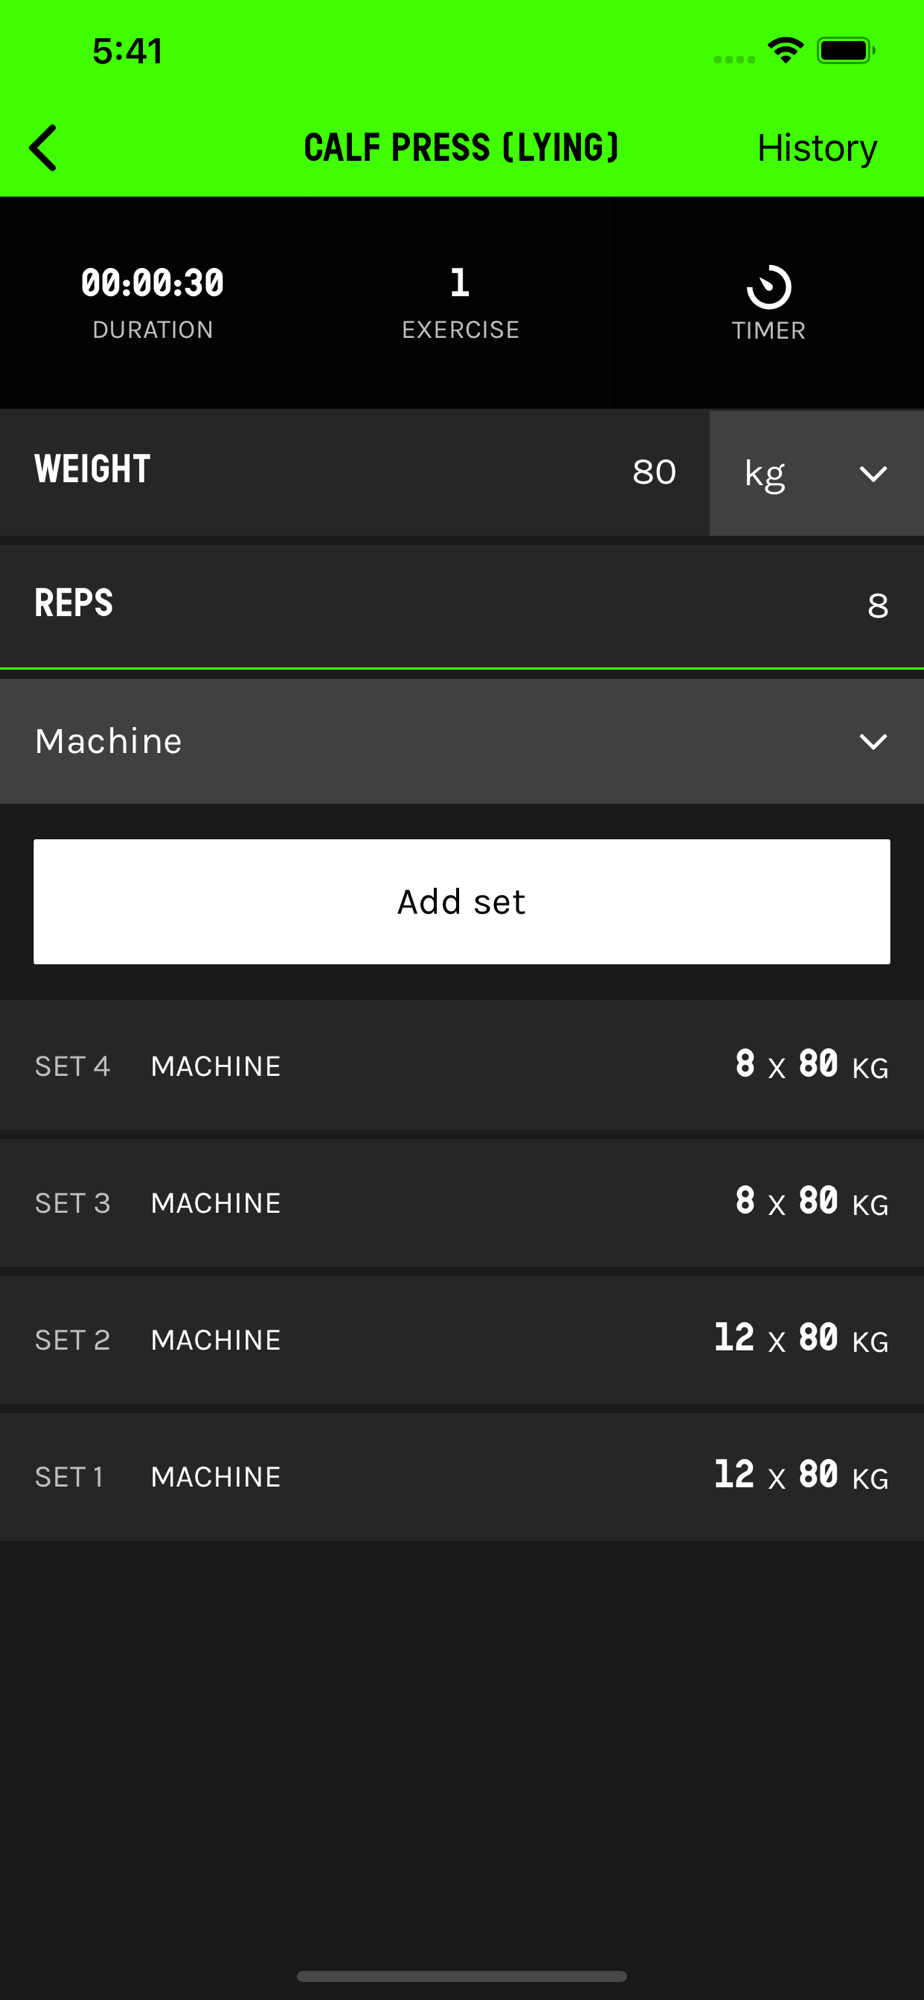Tap the cellular signal dots indicator
Screen dimensions: 924x2000
tap(734, 59)
